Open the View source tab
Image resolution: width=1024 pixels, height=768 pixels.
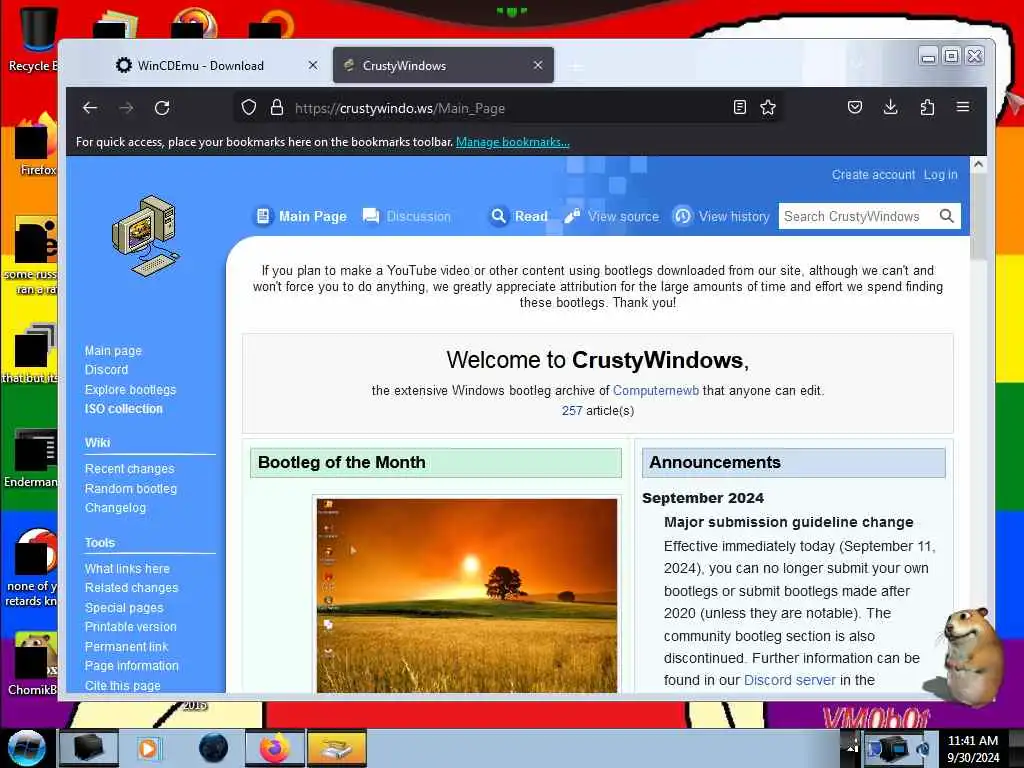(611, 216)
